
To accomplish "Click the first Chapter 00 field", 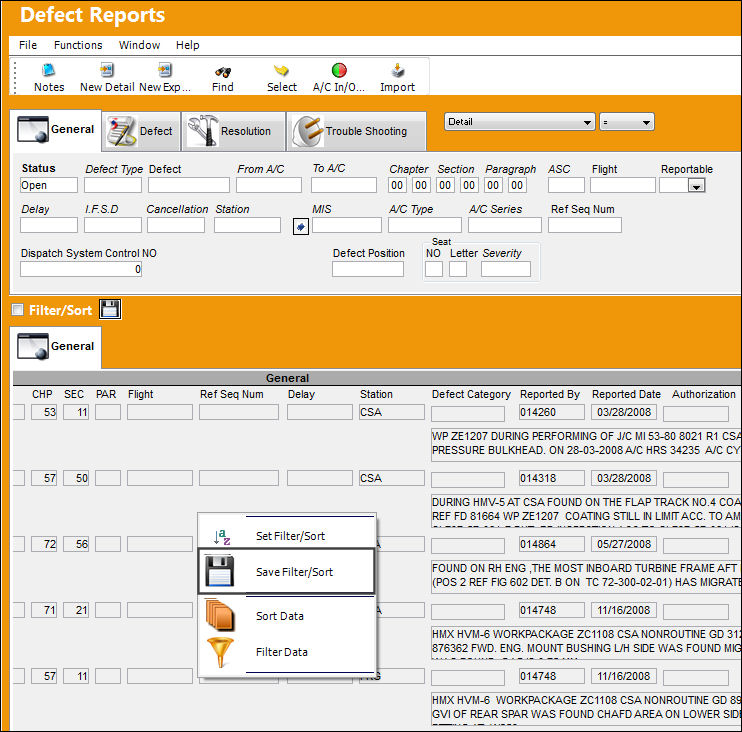I will coord(397,185).
